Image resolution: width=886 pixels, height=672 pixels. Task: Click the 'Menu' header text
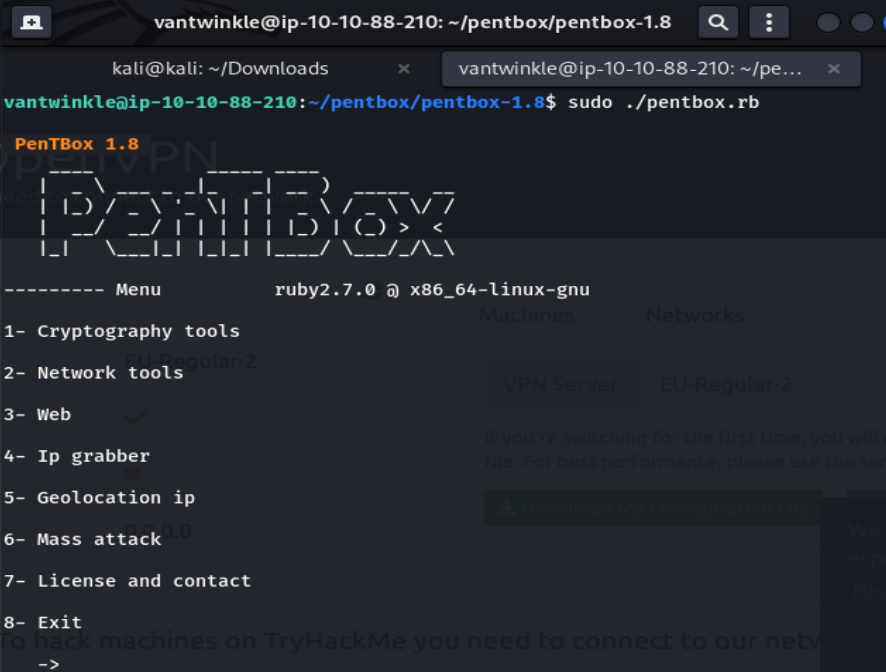(138, 290)
